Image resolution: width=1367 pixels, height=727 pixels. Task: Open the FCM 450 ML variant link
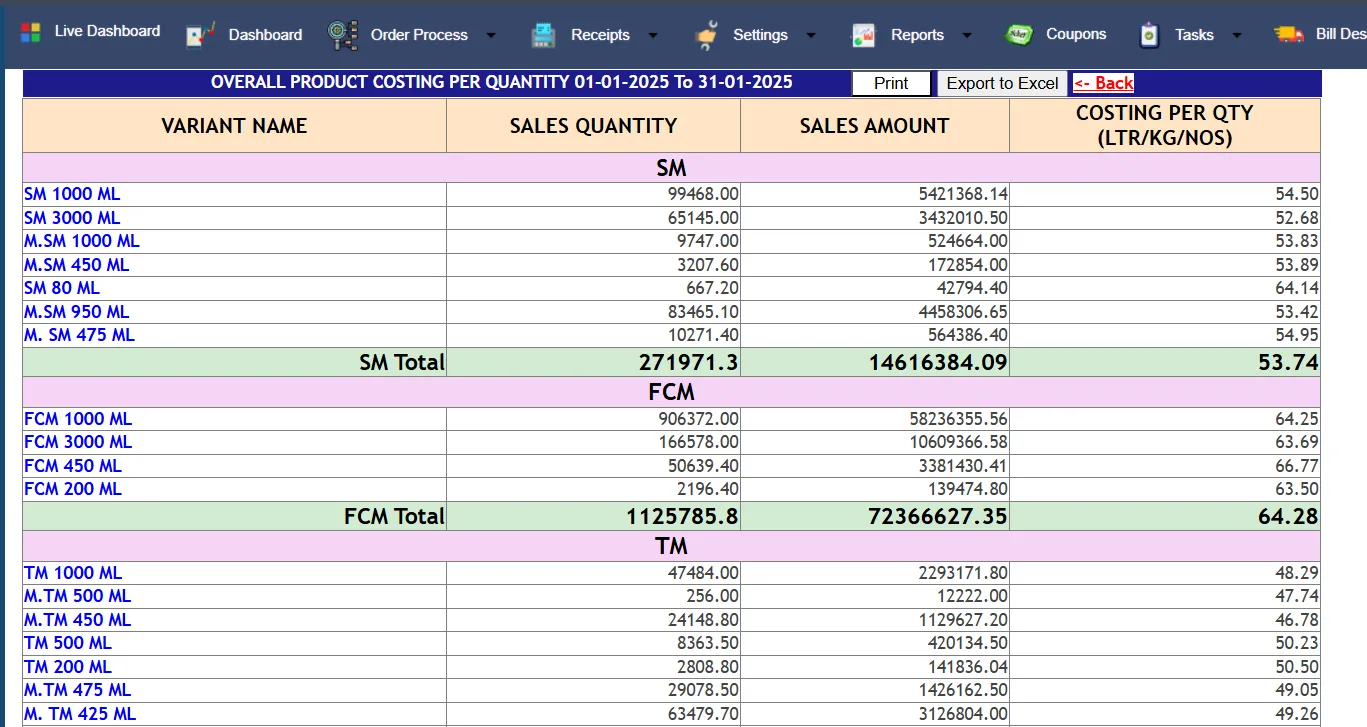[73, 466]
